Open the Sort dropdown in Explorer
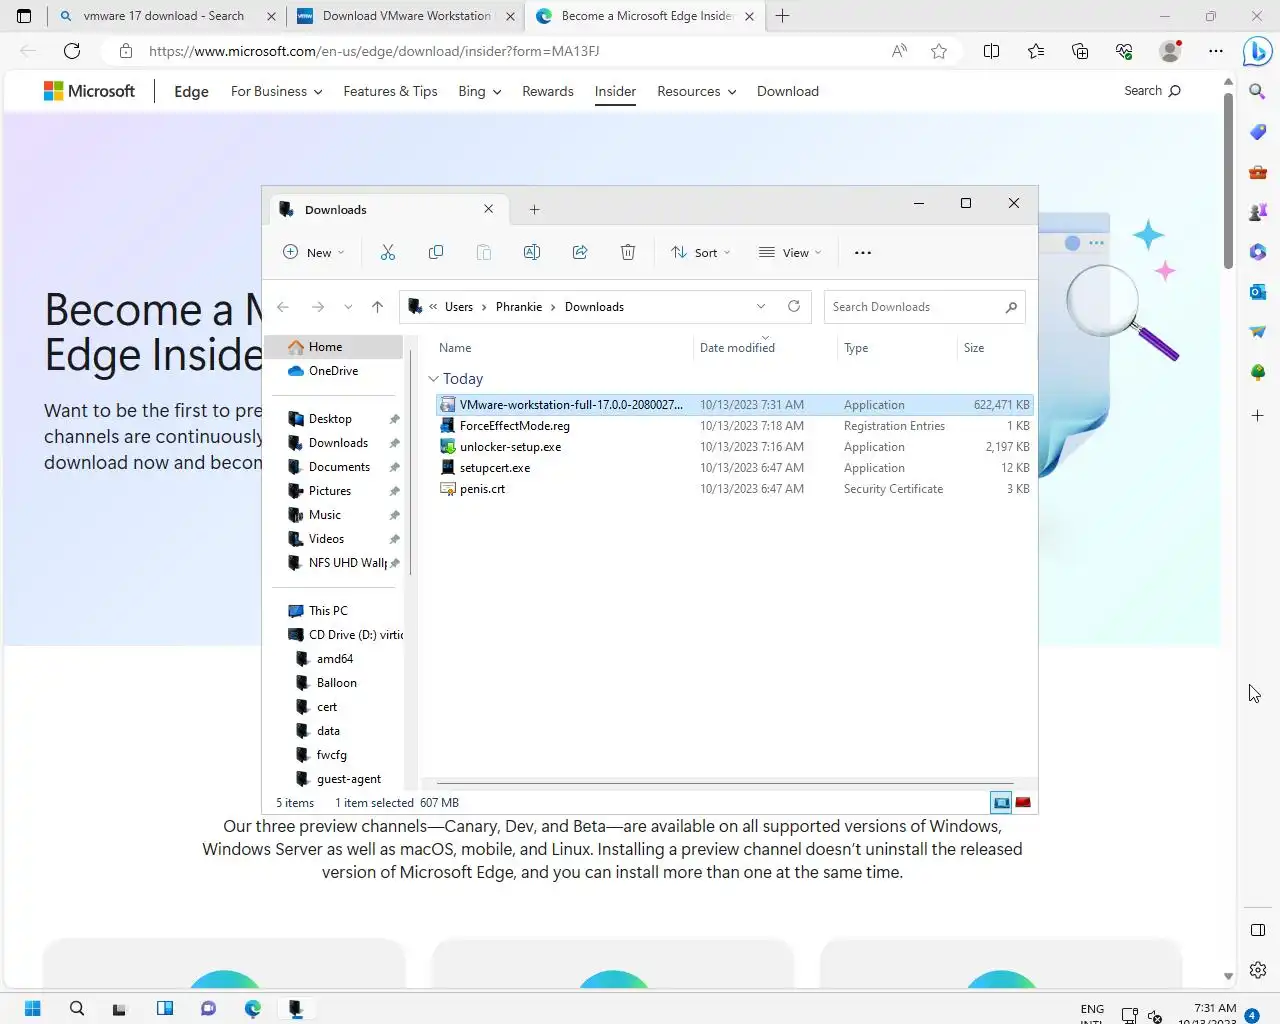The width and height of the screenshot is (1280, 1024). point(700,253)
